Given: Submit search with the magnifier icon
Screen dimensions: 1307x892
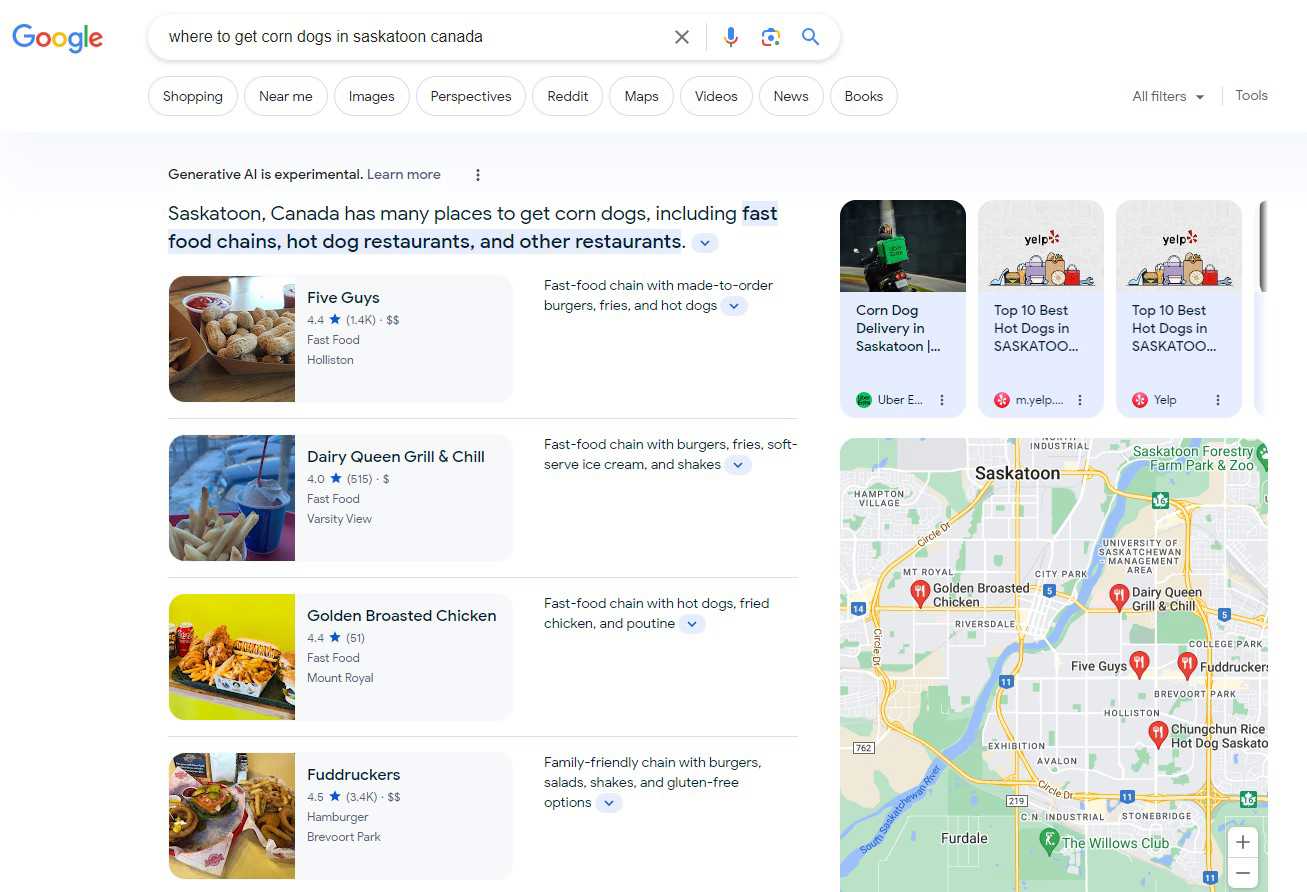Looking at the screenshot, I should tap(810, 37).
